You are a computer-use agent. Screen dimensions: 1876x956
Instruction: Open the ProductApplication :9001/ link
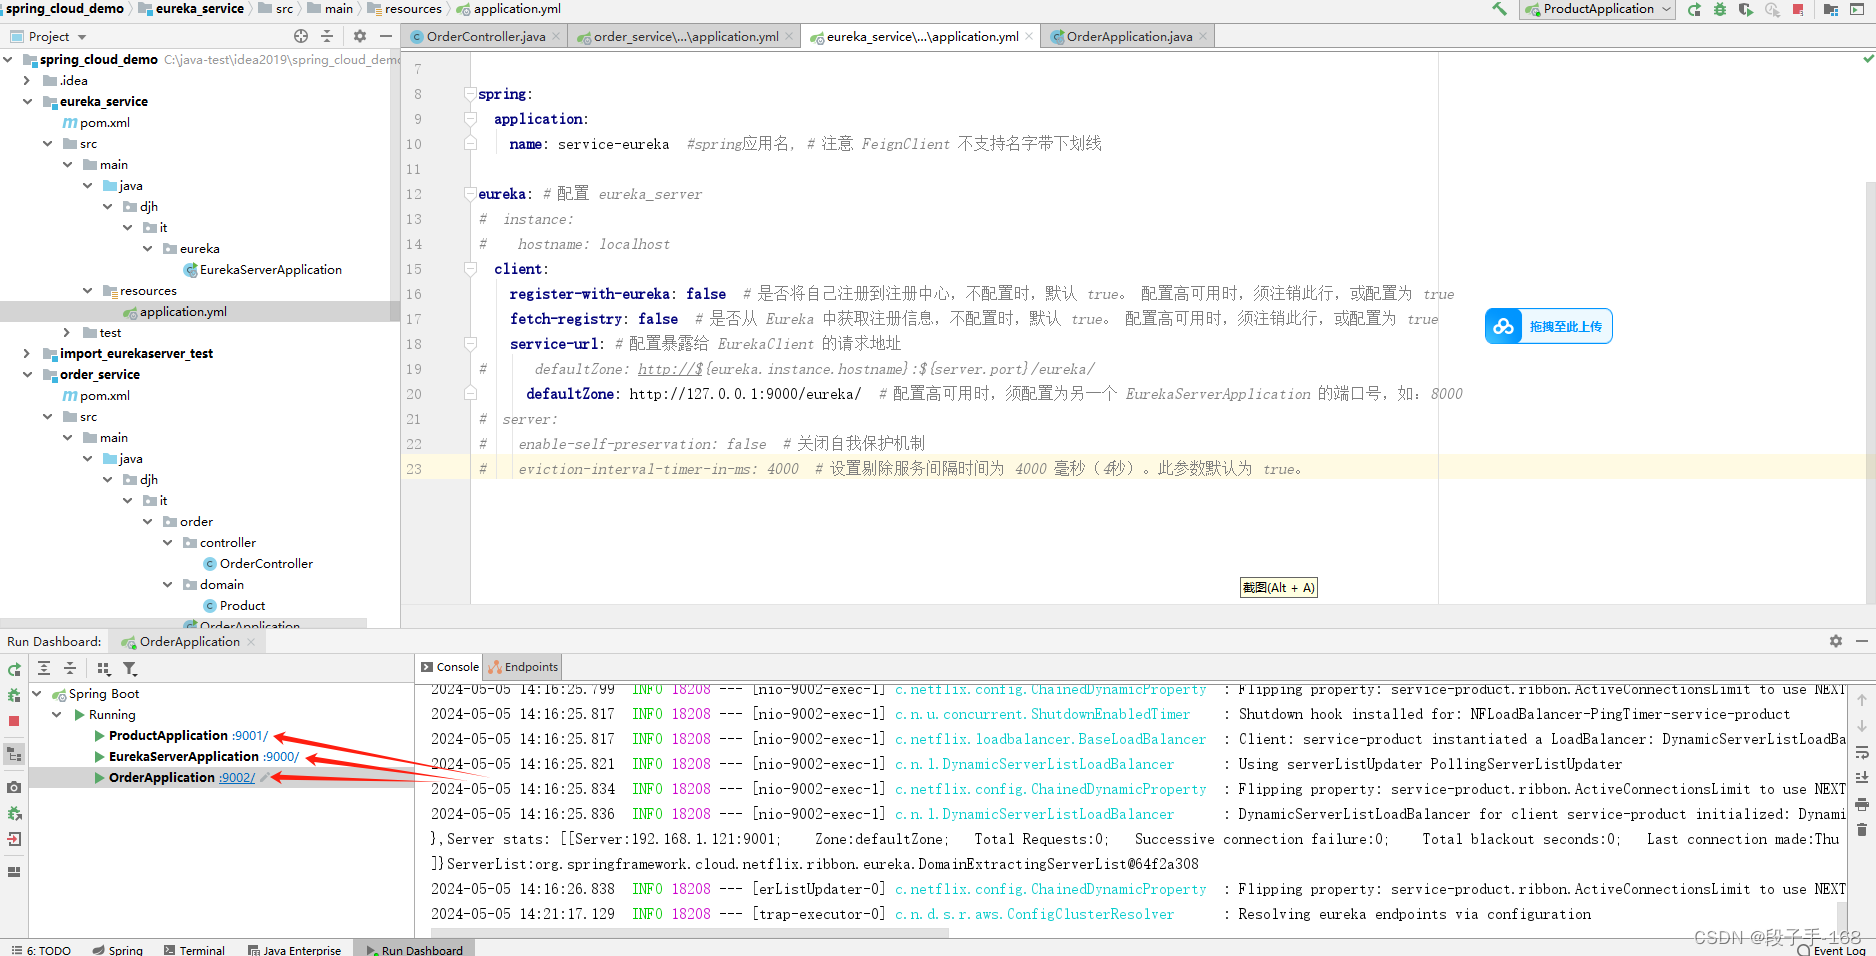coord(250,735)
